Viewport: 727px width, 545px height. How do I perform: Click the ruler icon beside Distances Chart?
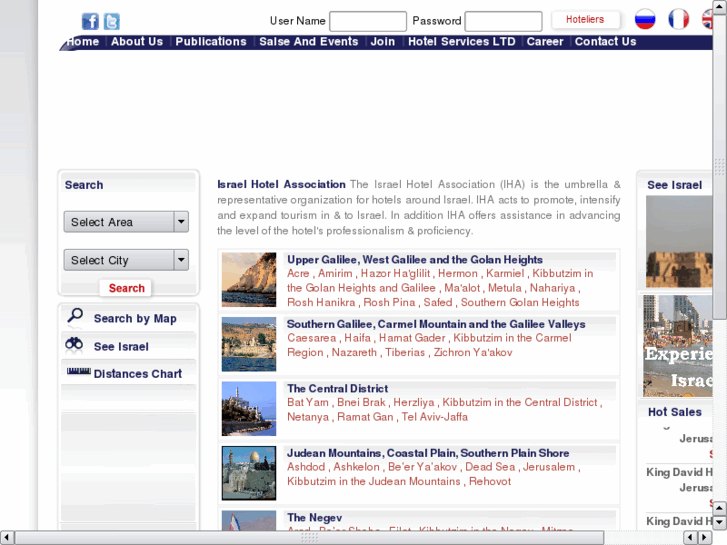pos(79,371)
